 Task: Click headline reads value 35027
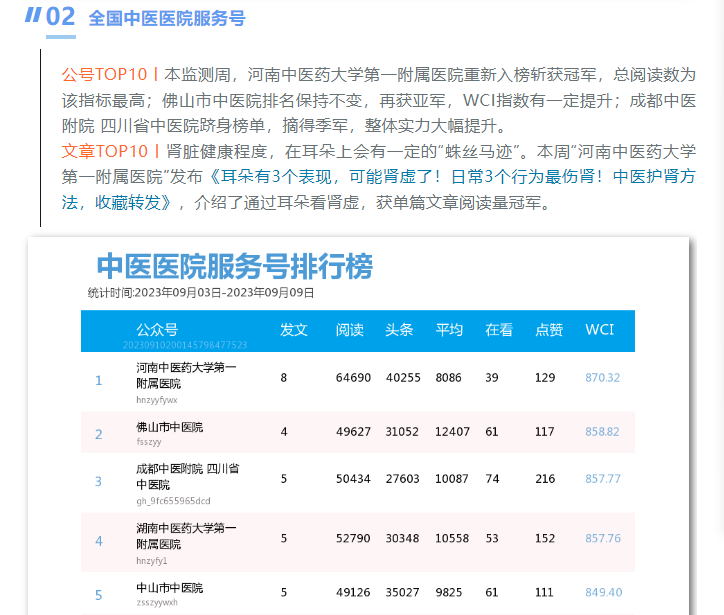pos(403,592)
